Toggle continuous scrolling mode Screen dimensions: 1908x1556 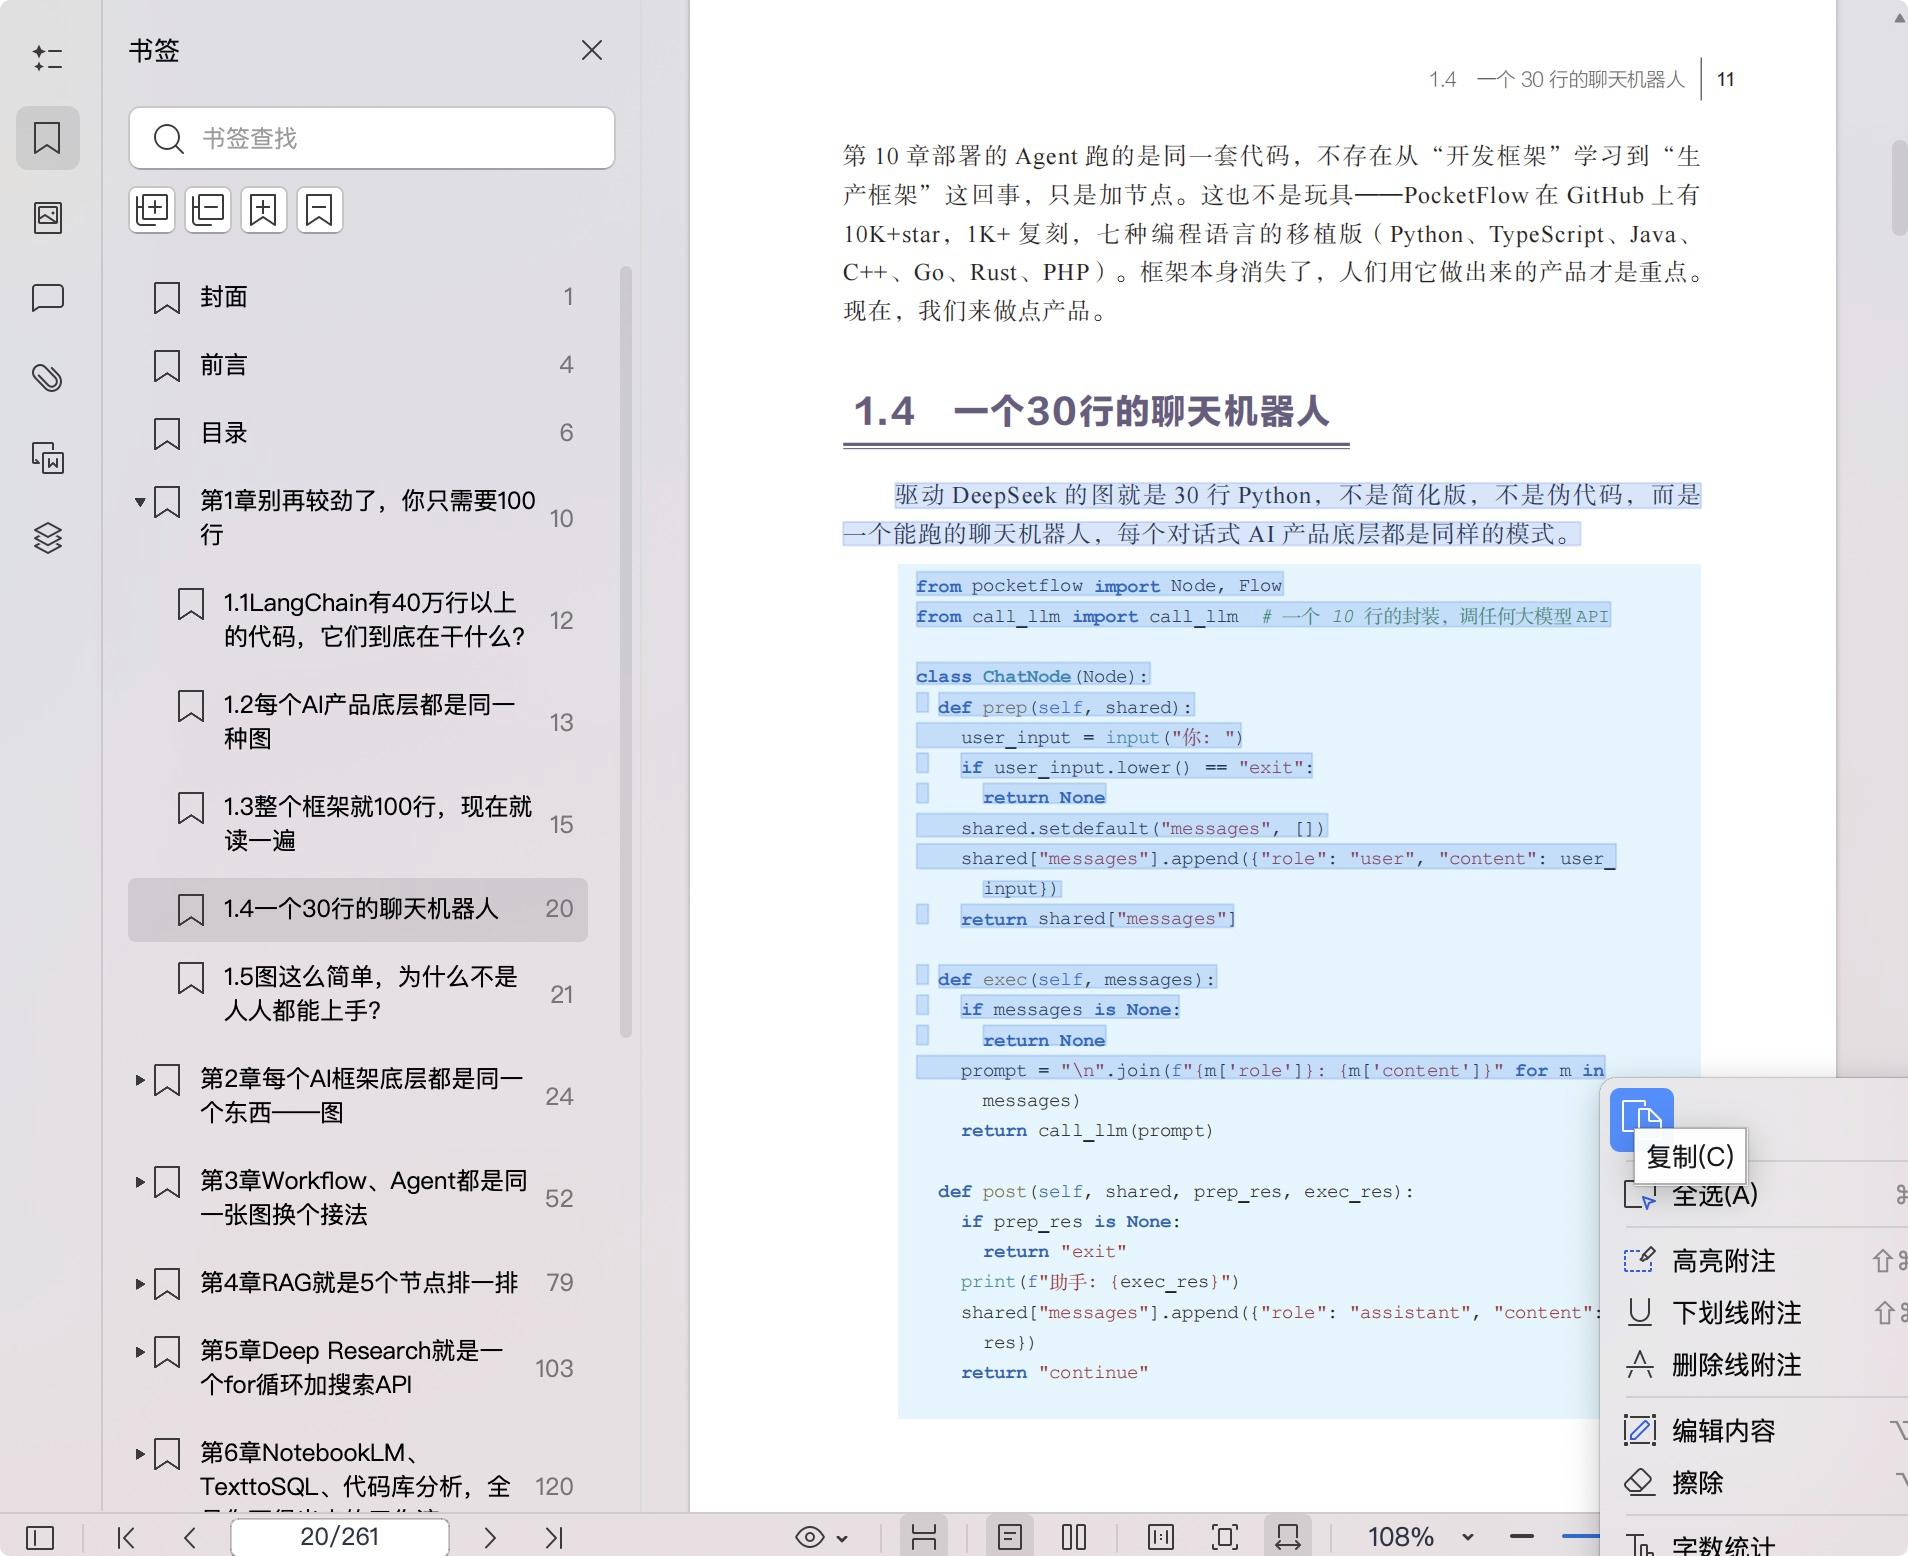tap(924, 1537)
